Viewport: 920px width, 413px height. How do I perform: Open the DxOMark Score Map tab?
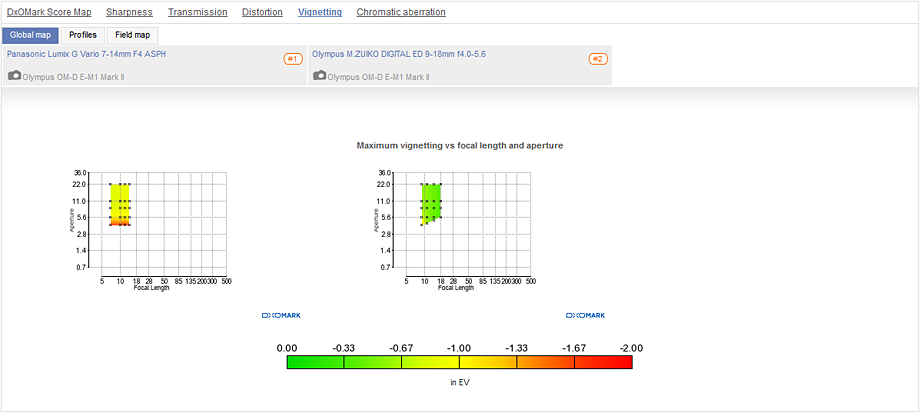point(49,12)
